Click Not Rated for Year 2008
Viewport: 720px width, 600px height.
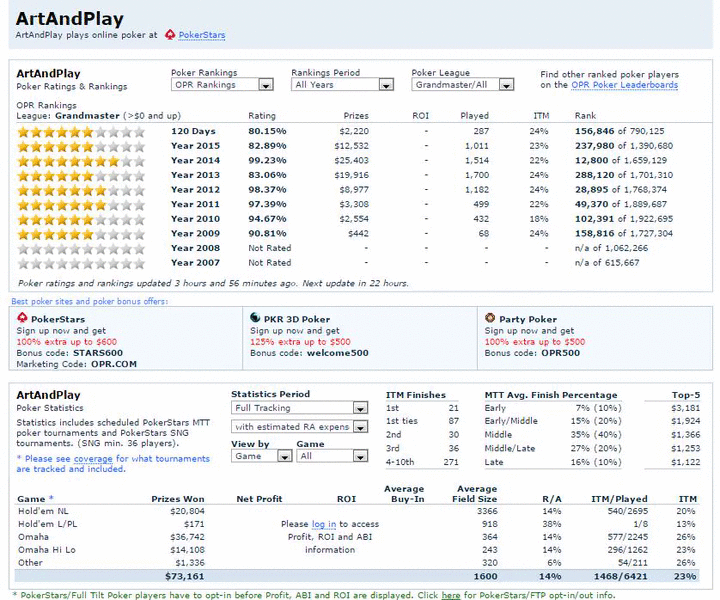pyautogui.click(x=270, y=248)
